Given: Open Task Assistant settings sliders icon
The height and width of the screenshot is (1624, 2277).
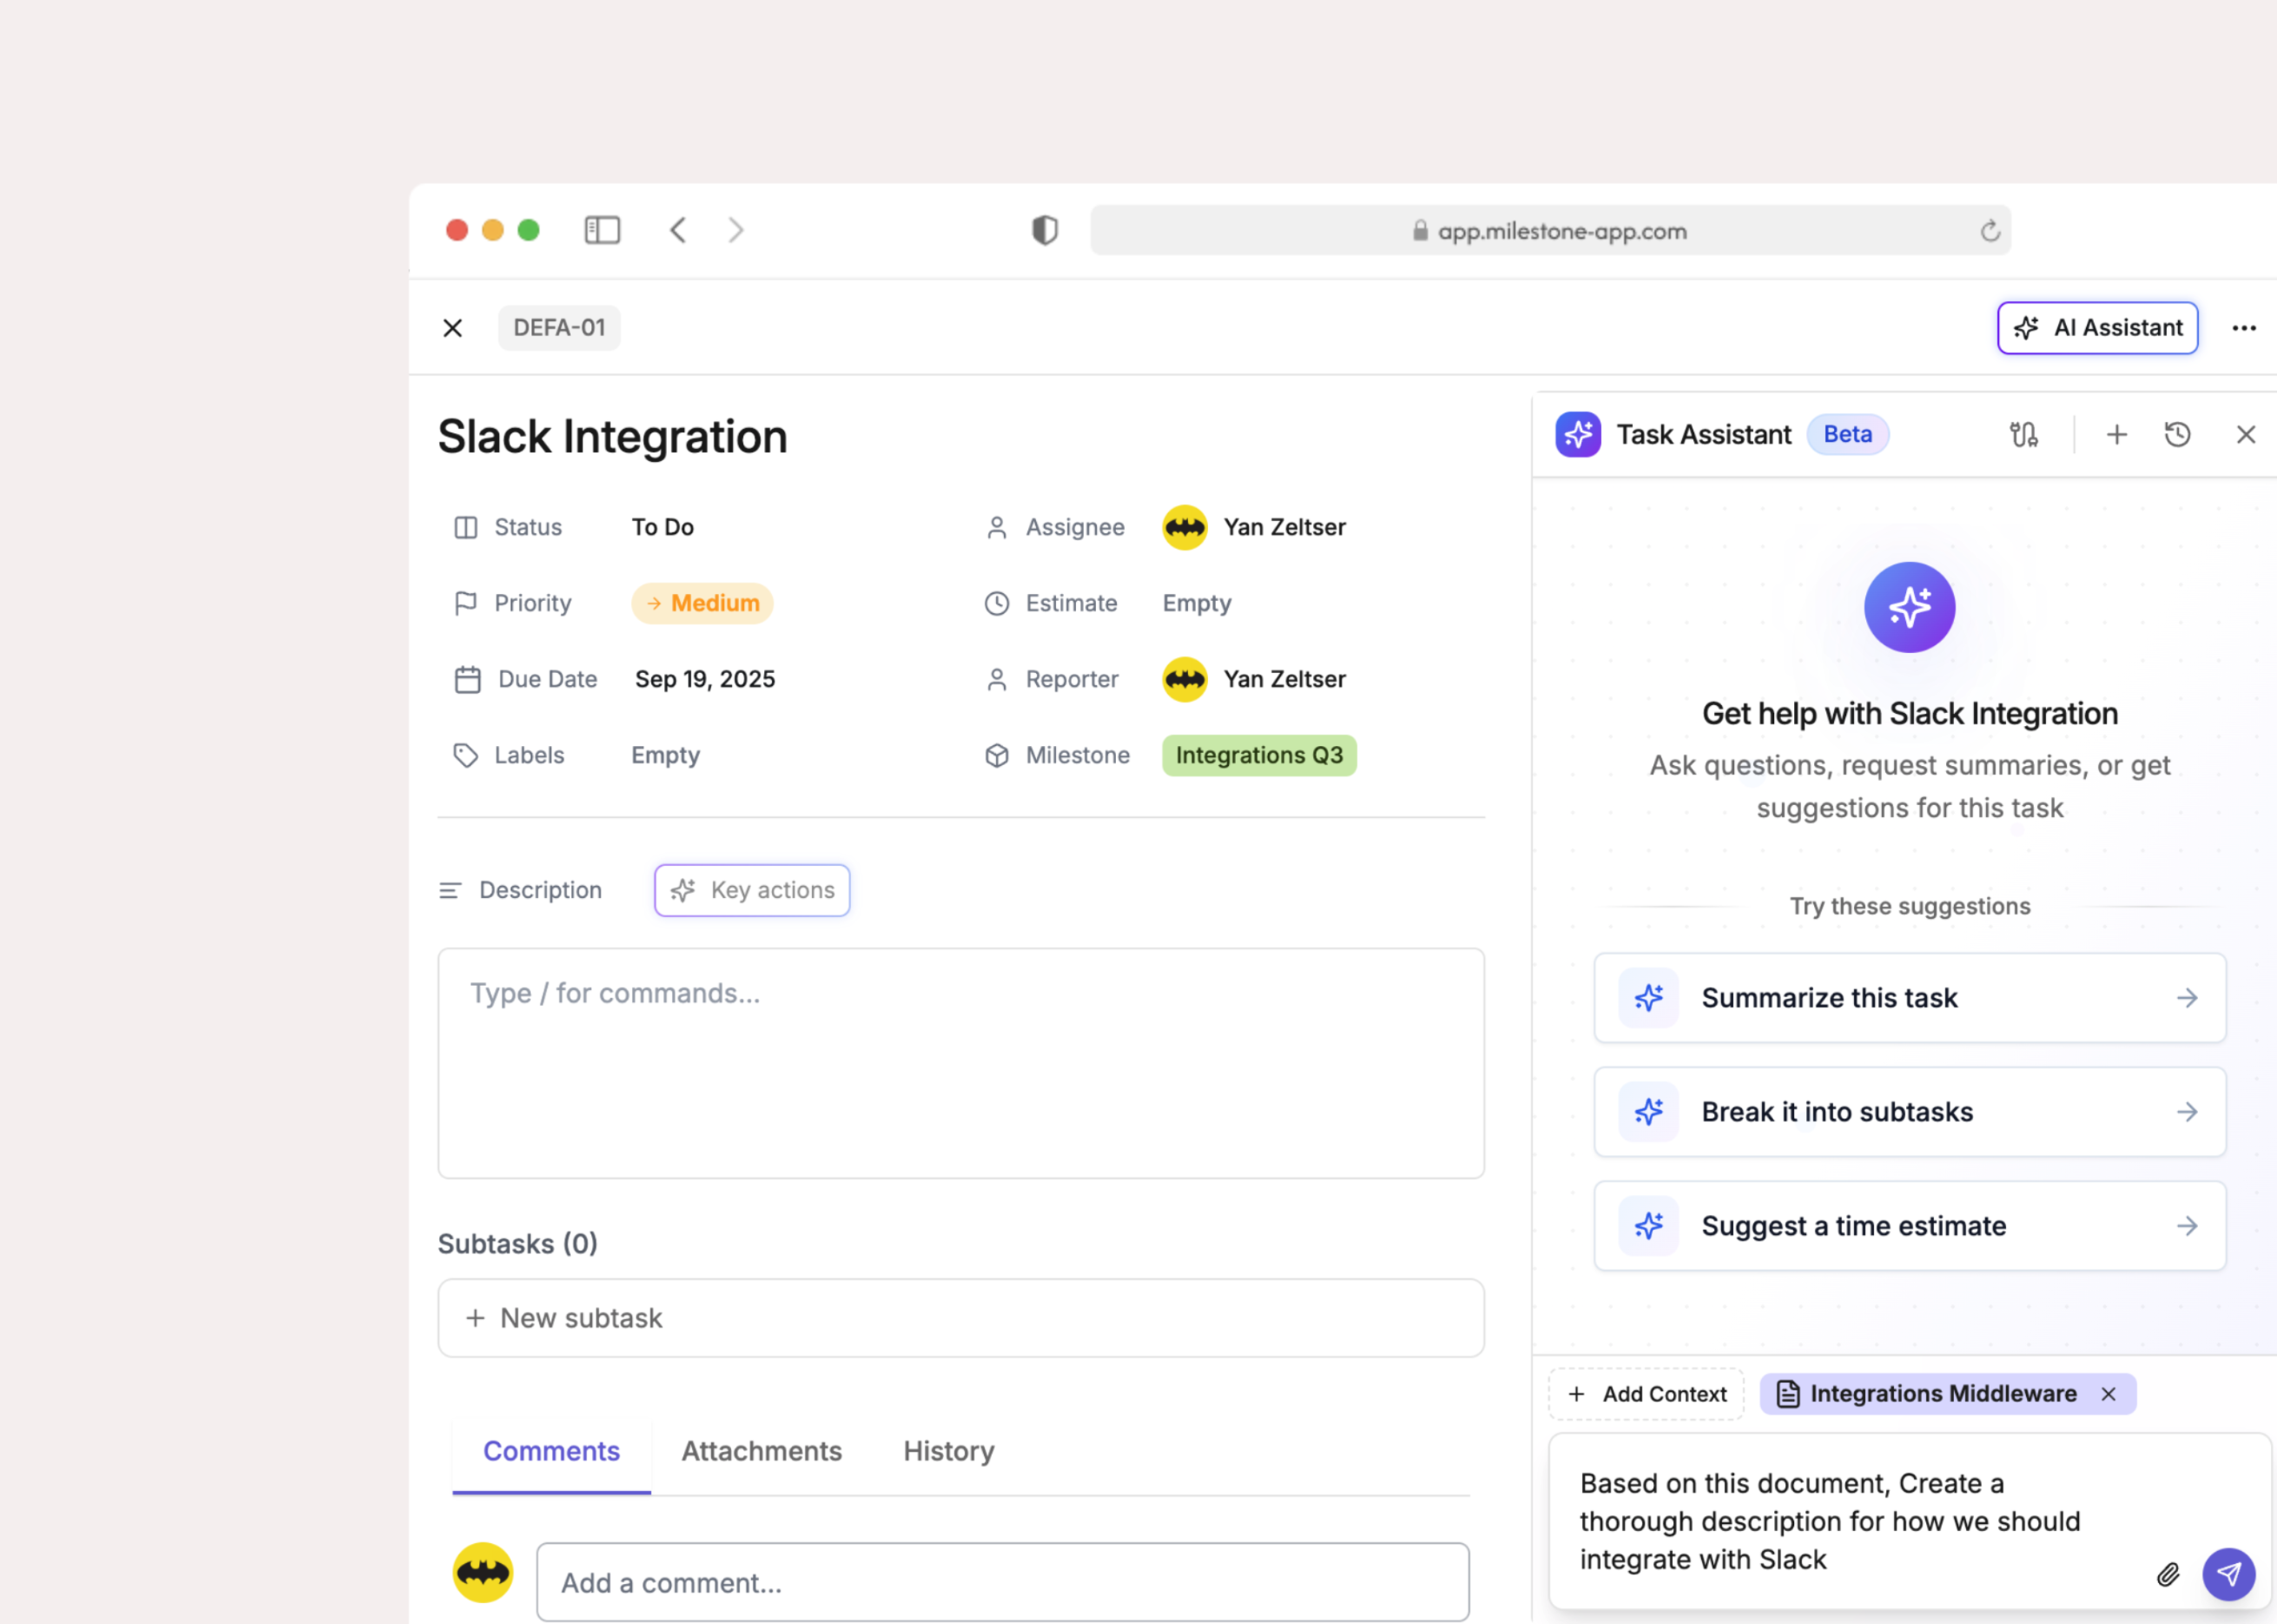Looking at the screenshot, I should [2023, 435].
